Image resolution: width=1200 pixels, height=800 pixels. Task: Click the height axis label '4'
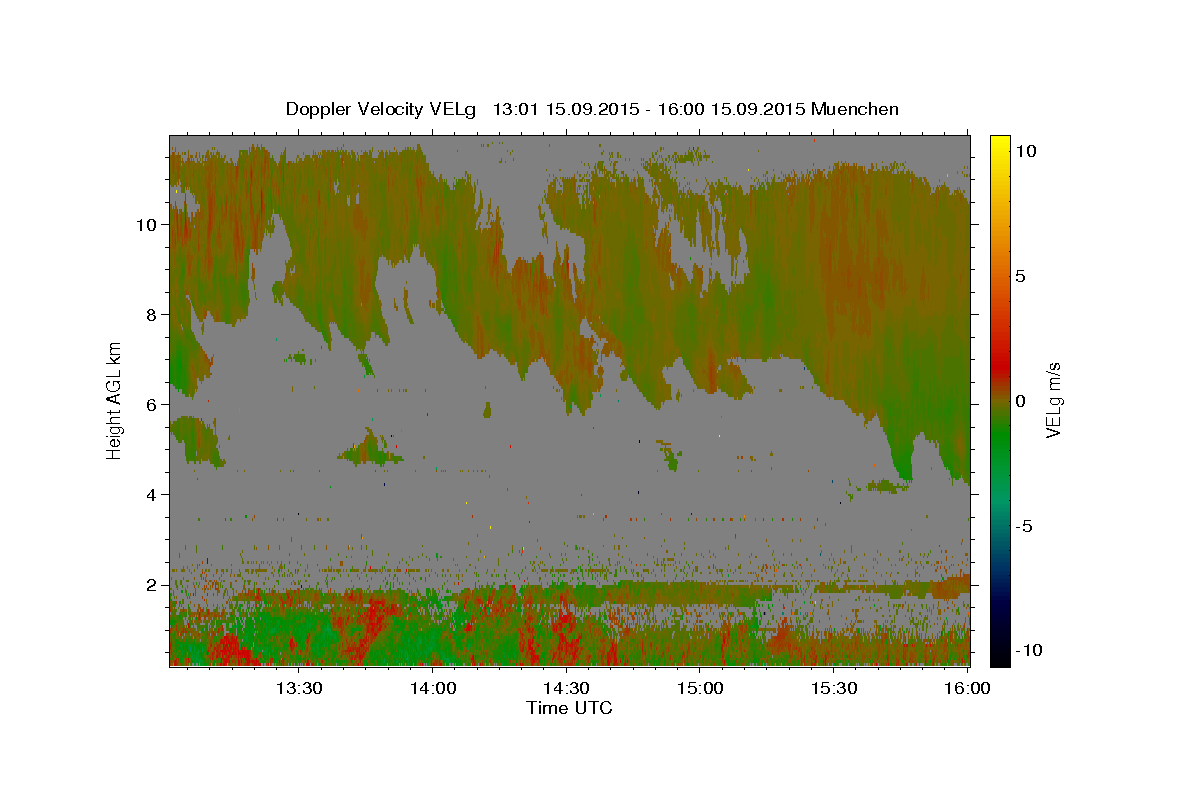click(x=153, y=494)
